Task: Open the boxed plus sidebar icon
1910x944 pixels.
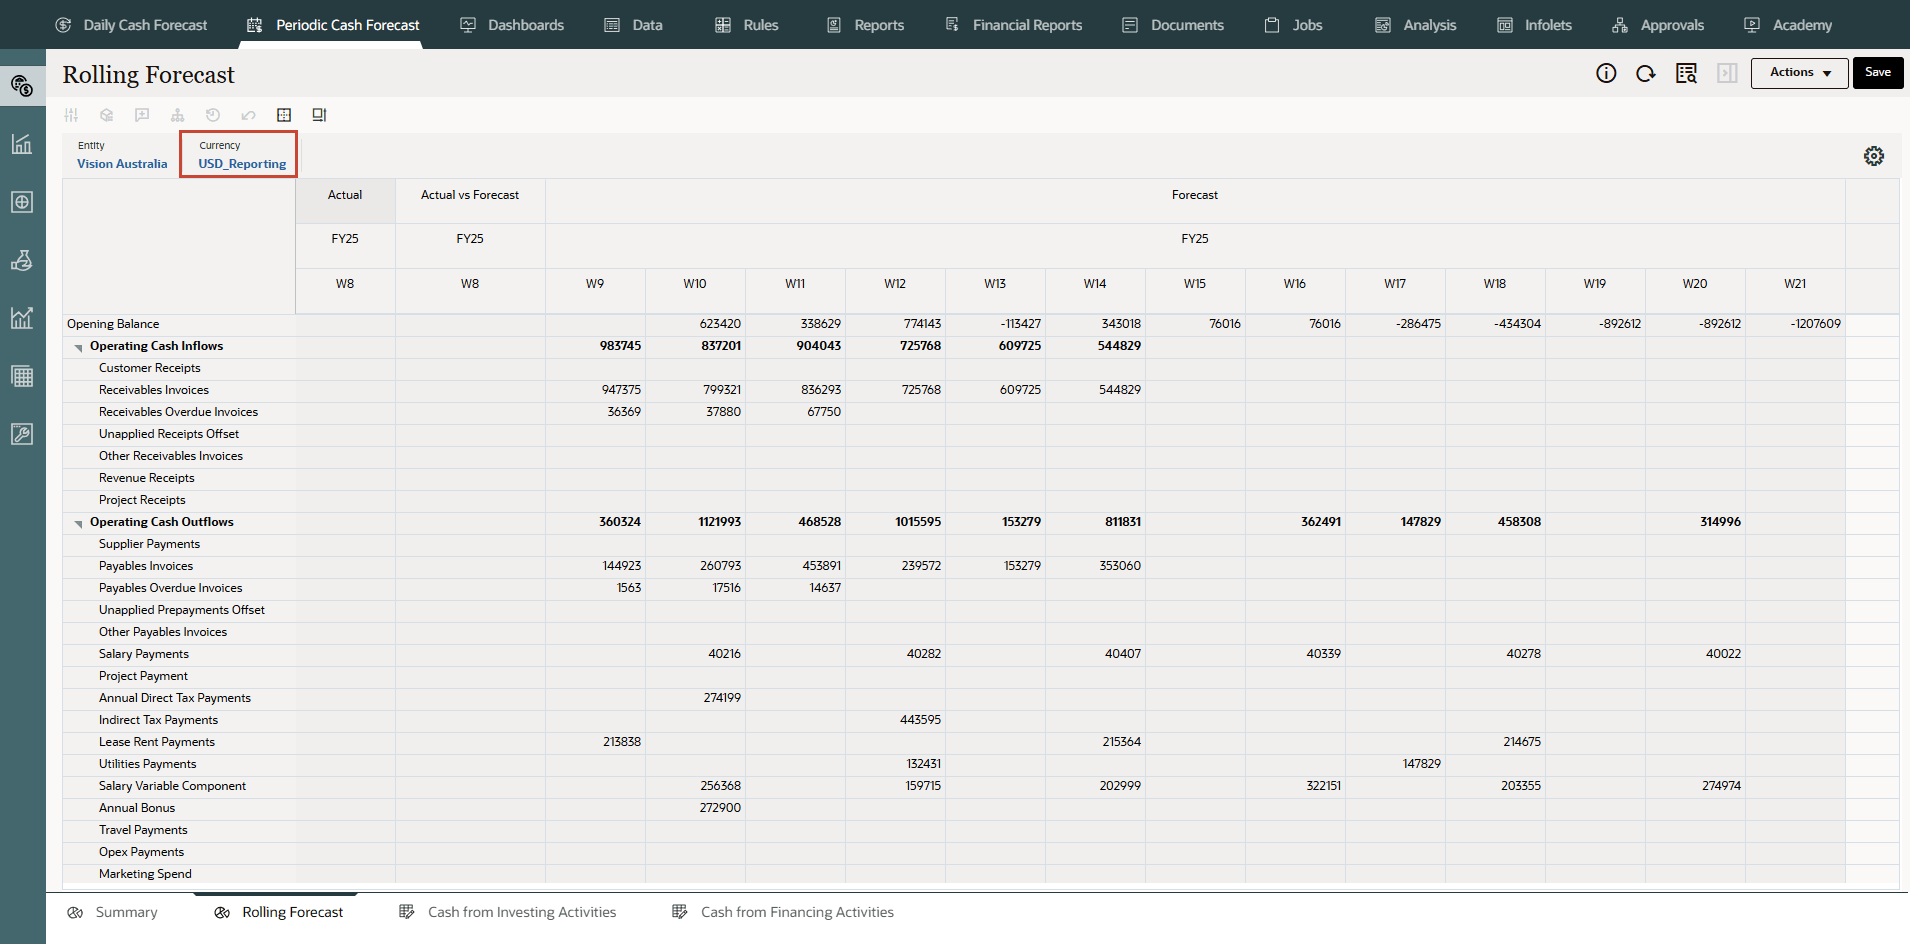Action: click(x=22, y=202)
